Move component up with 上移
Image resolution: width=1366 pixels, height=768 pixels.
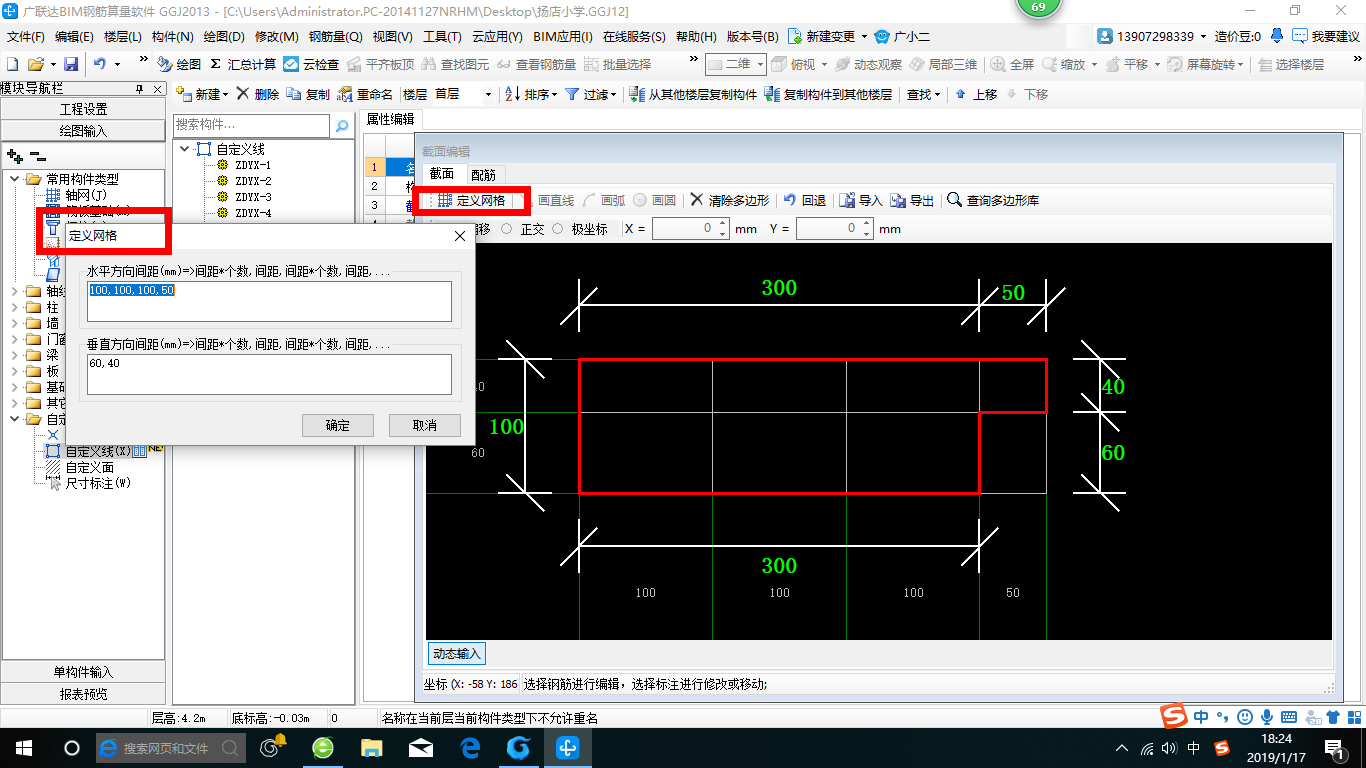click(x=976, y=94)
